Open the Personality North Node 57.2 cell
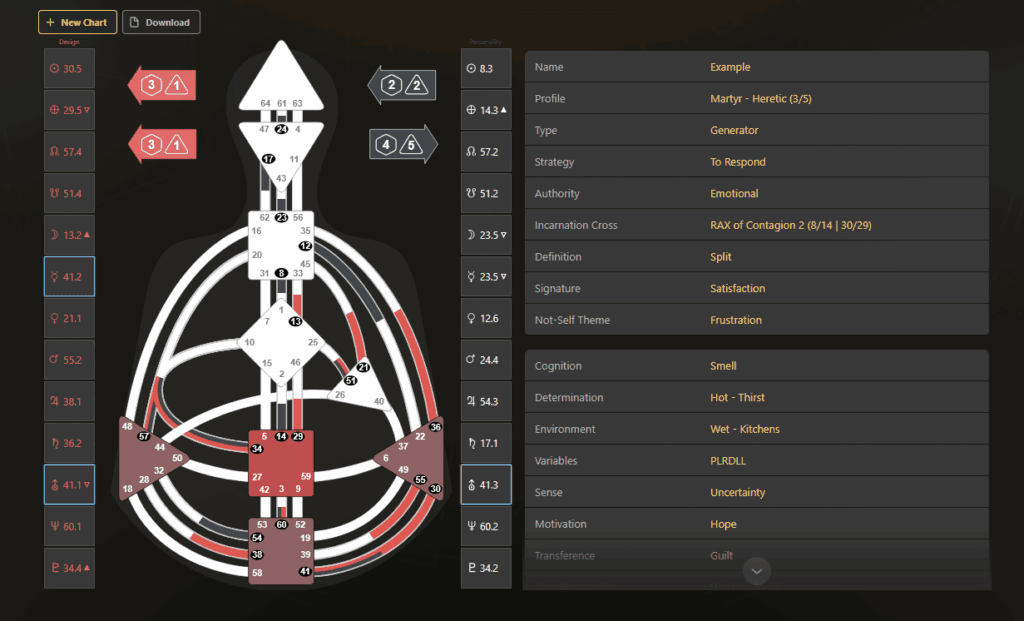Viewport: 1024px width, 621px height. tap(486, 151)
